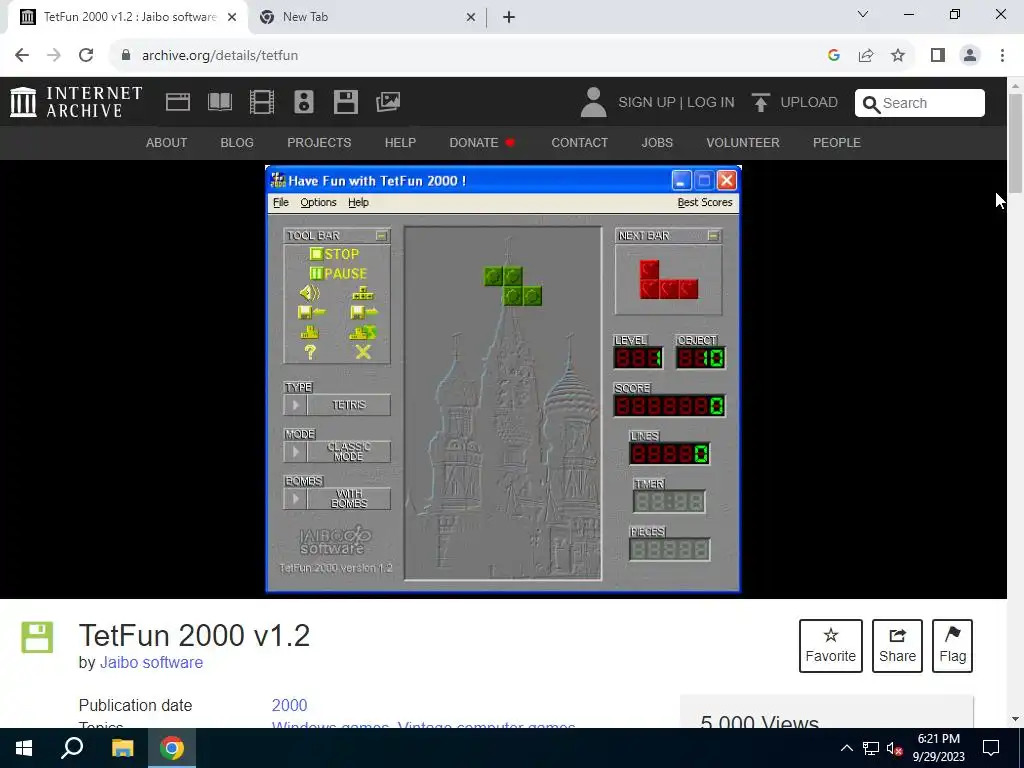Open a new browser tab with plus
1024x768 pixels.
509,17
